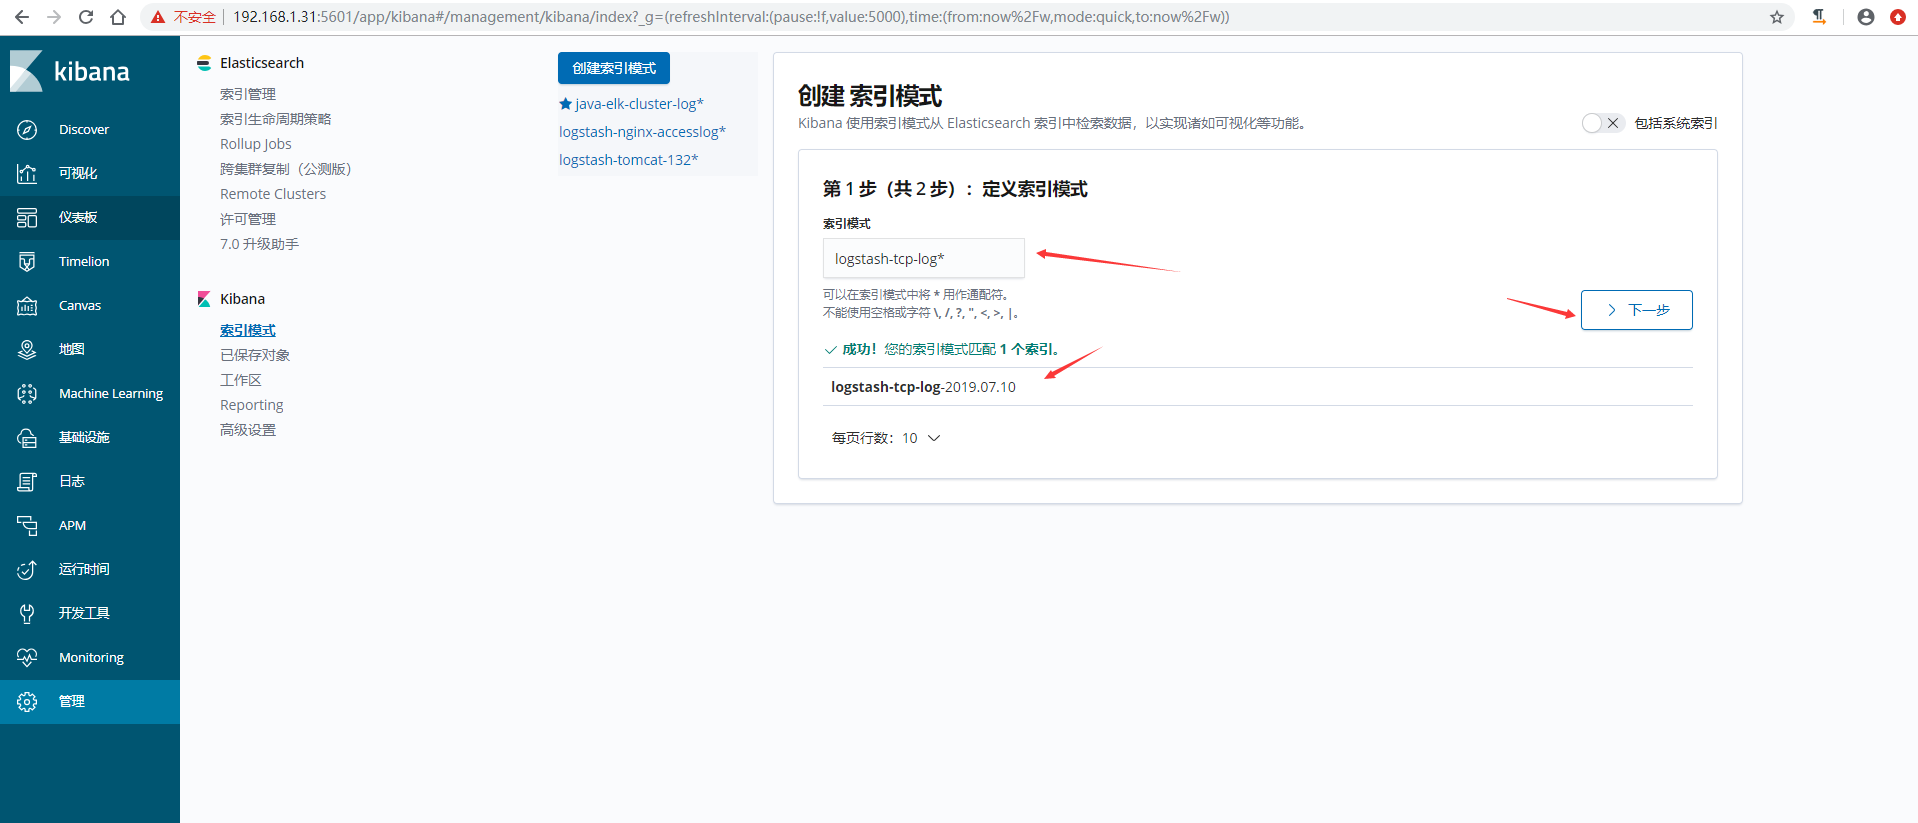Open workspaces link under Kibana
The height and width of the screenshot is (823, 1918).
[x=241, y=380]
